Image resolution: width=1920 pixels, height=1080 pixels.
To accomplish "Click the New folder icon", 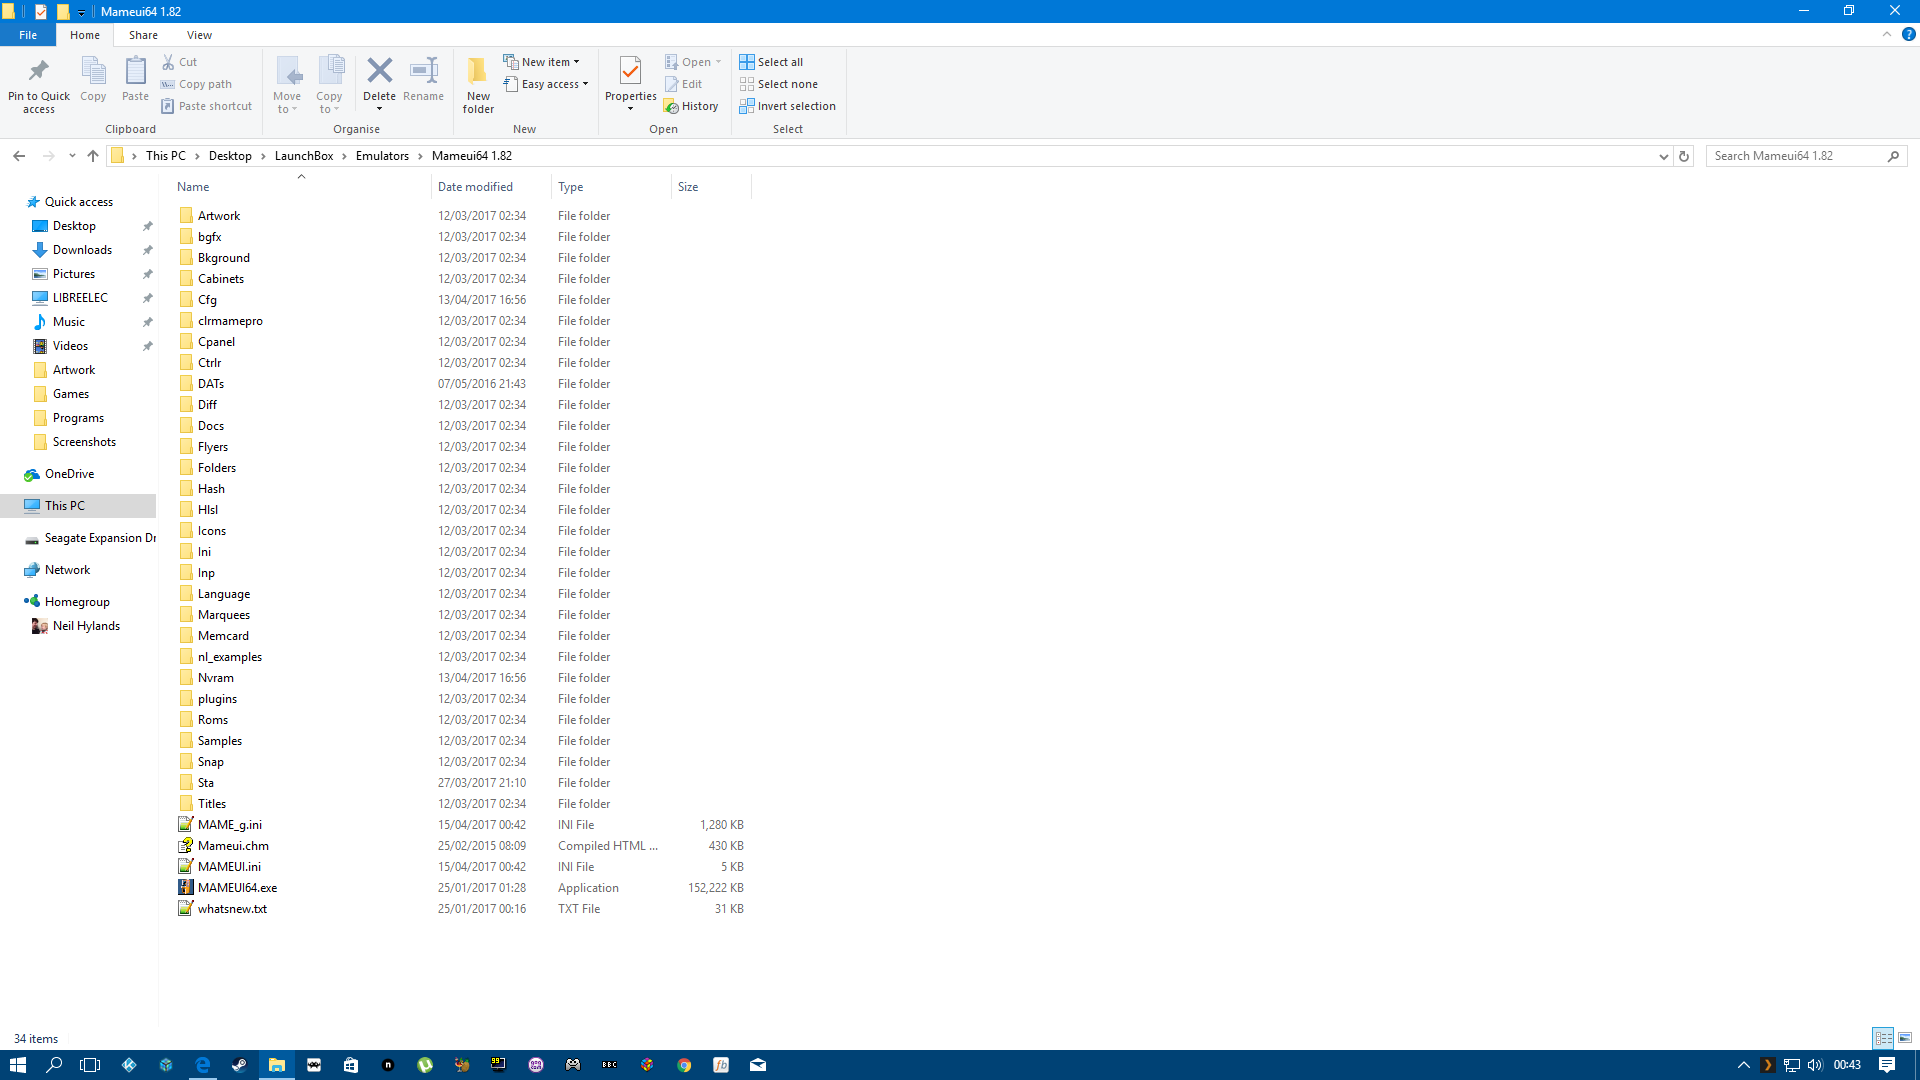I will pos(478,70).
